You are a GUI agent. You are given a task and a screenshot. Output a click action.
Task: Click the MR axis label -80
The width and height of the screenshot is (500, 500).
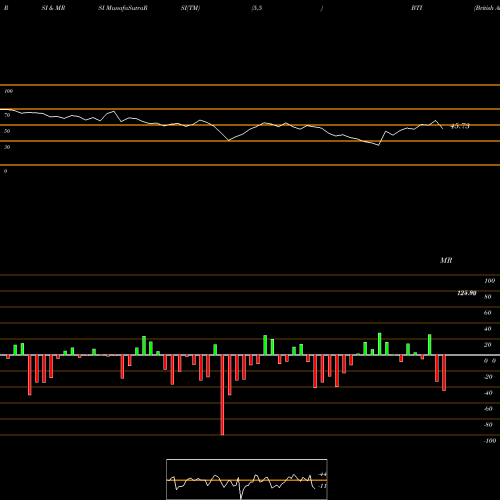point(488,425)
